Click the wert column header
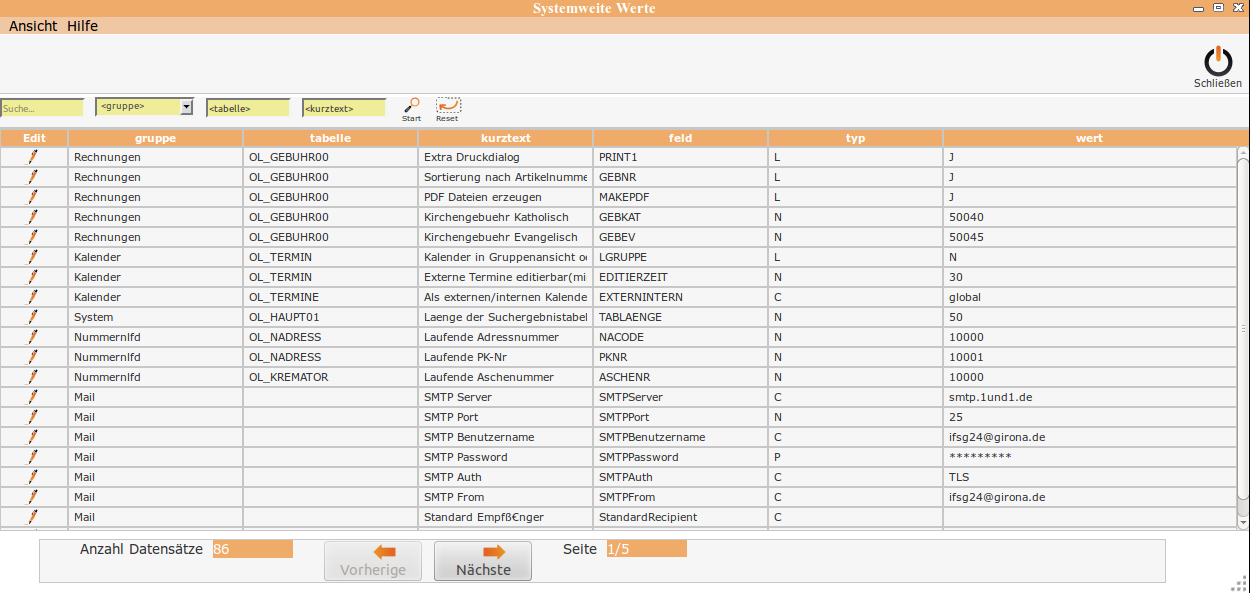1250x593 pixels. click(1089, 138)
